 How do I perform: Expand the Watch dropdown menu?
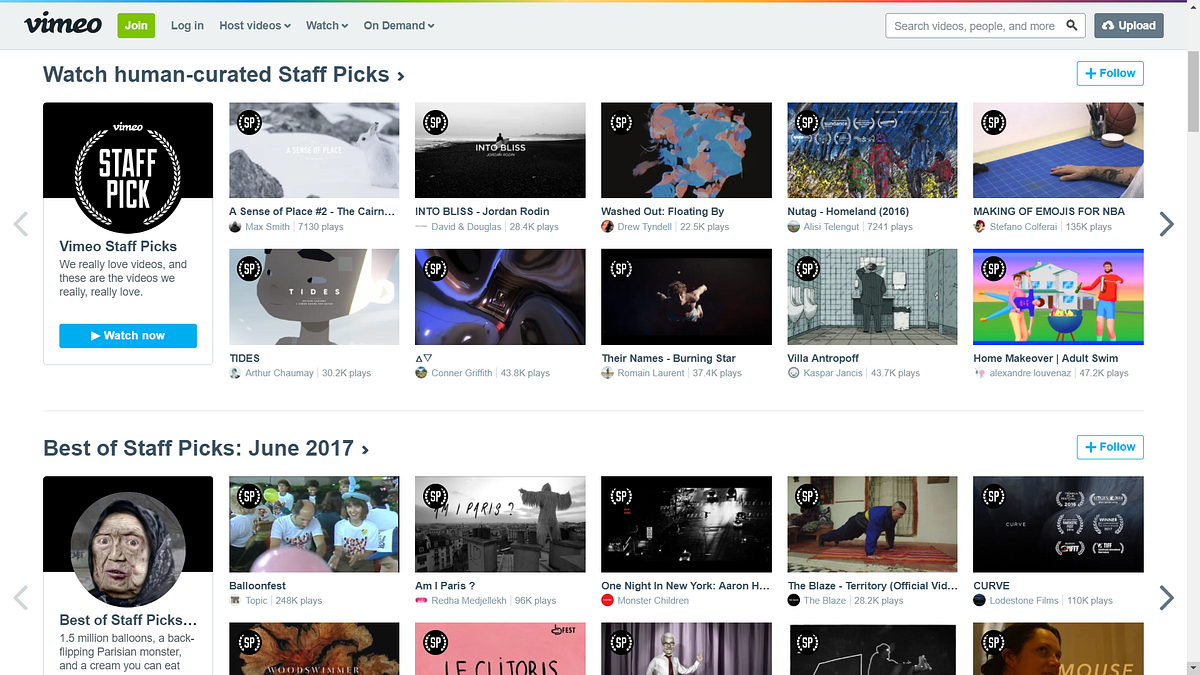[x=327, y=26]
